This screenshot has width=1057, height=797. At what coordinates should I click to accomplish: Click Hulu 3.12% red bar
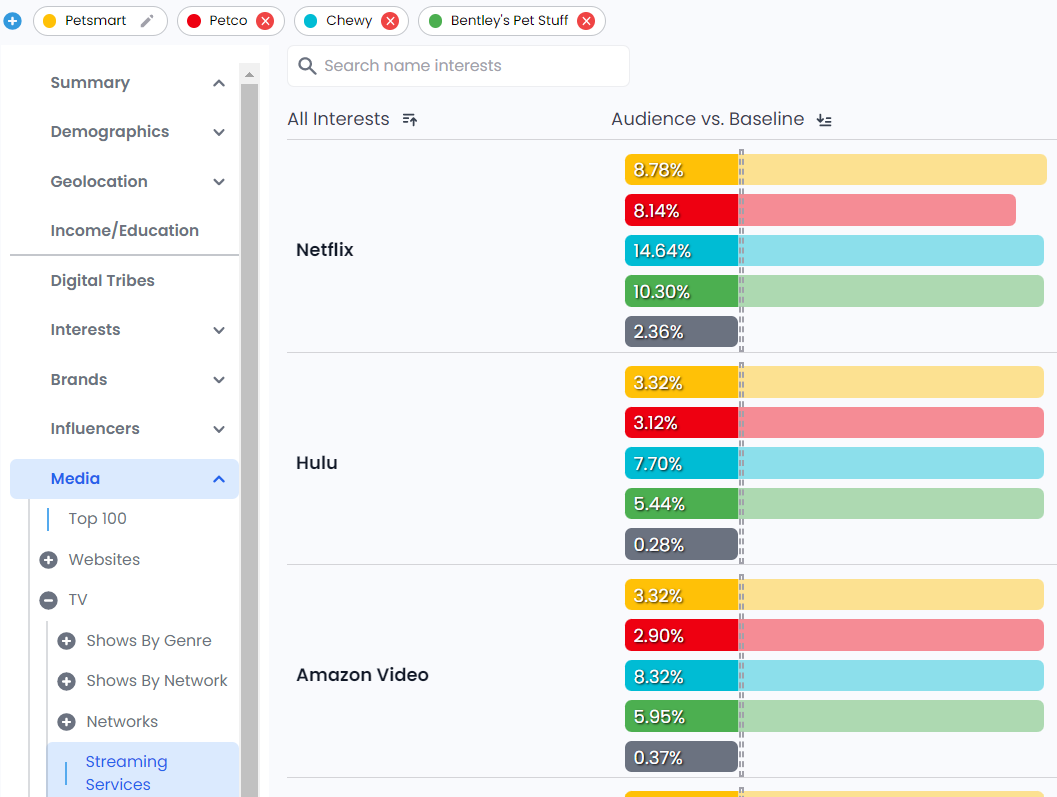pyautogui.click(x=835, y=423)
